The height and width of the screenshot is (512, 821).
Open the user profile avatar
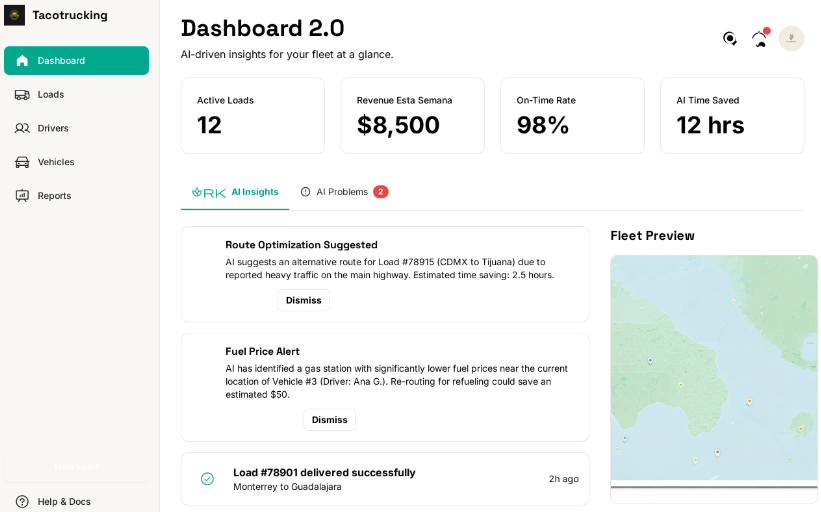pos(791,39)
